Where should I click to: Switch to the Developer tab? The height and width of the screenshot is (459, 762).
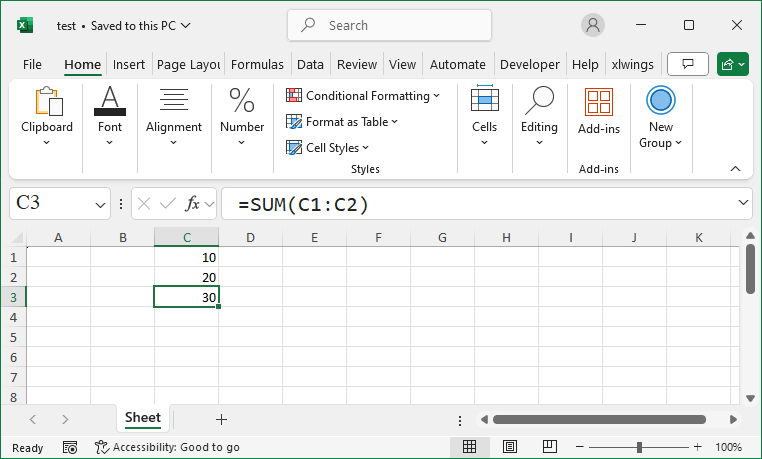[530, 64]
